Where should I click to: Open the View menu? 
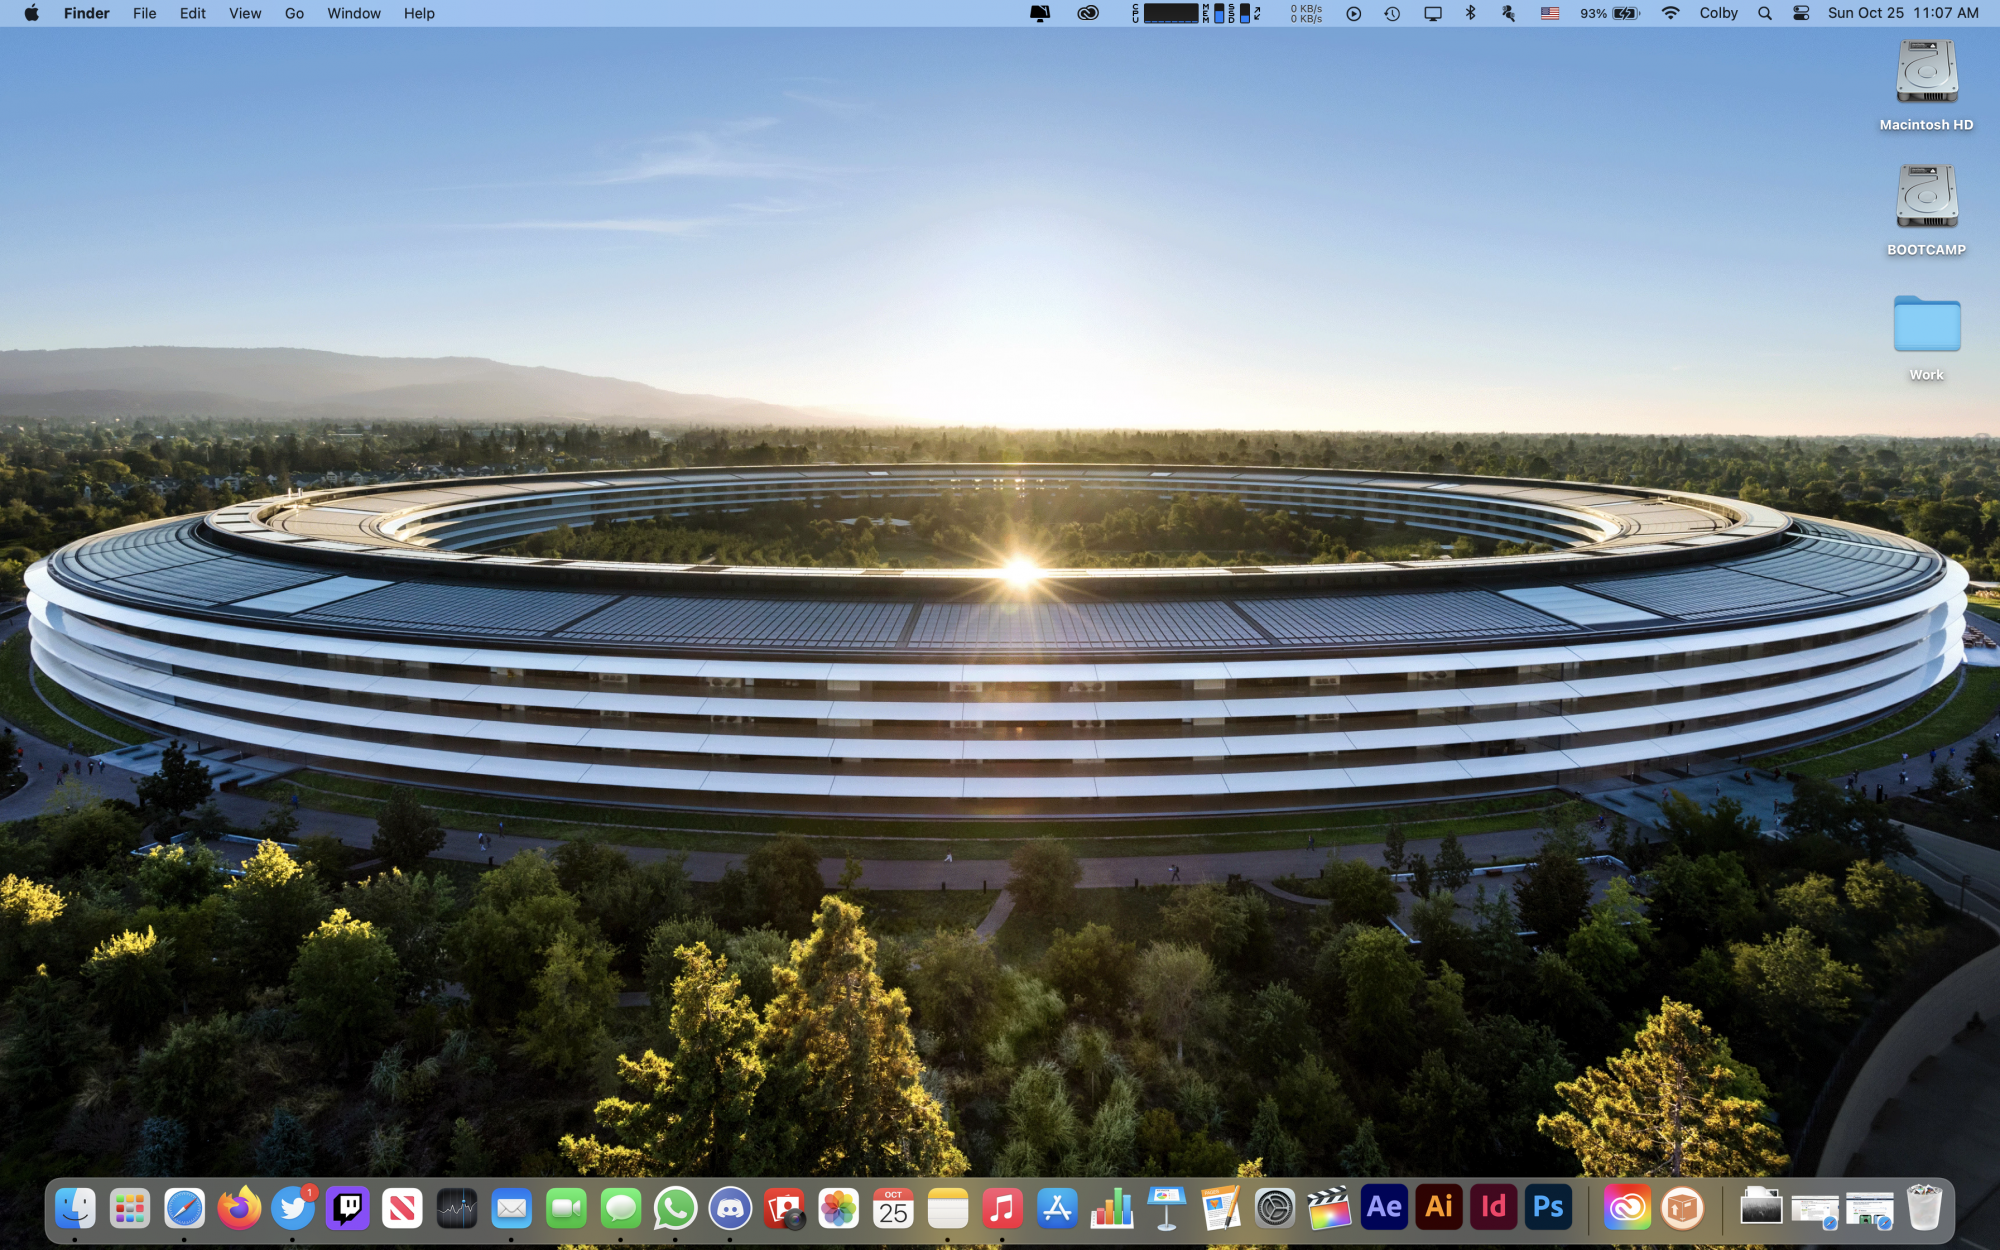tap(244, 13)
